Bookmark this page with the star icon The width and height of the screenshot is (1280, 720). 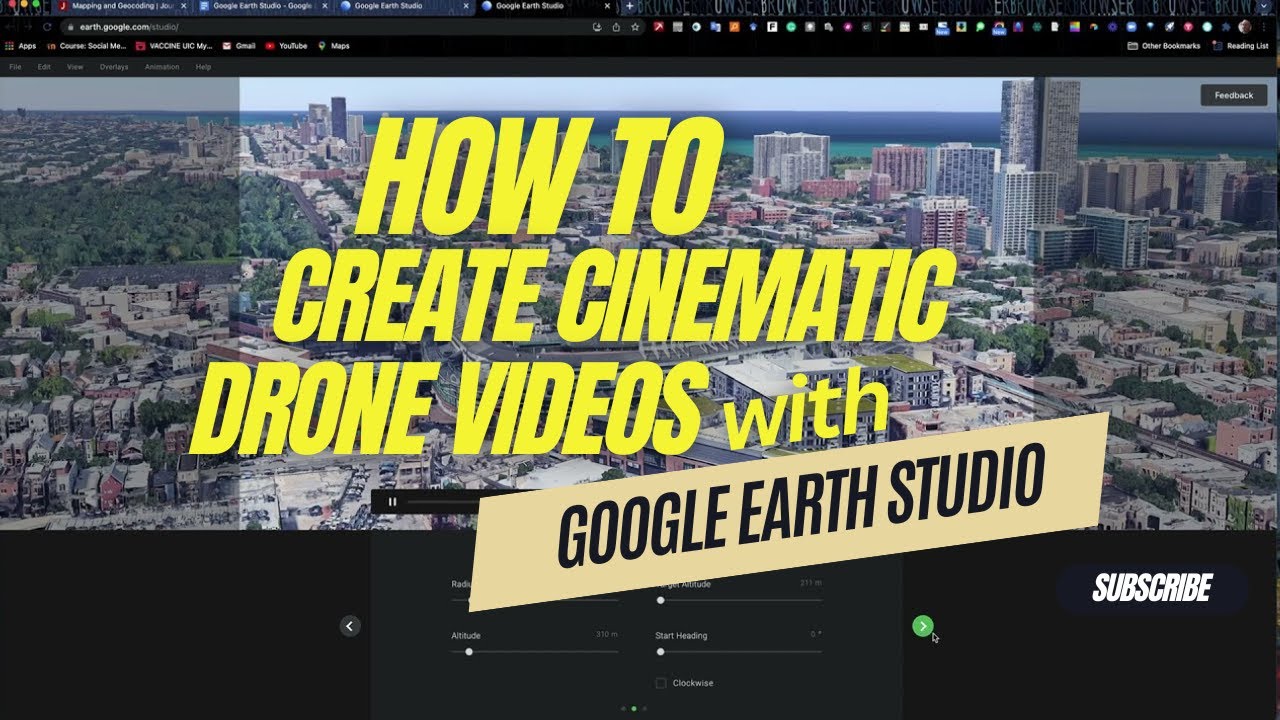636,27
